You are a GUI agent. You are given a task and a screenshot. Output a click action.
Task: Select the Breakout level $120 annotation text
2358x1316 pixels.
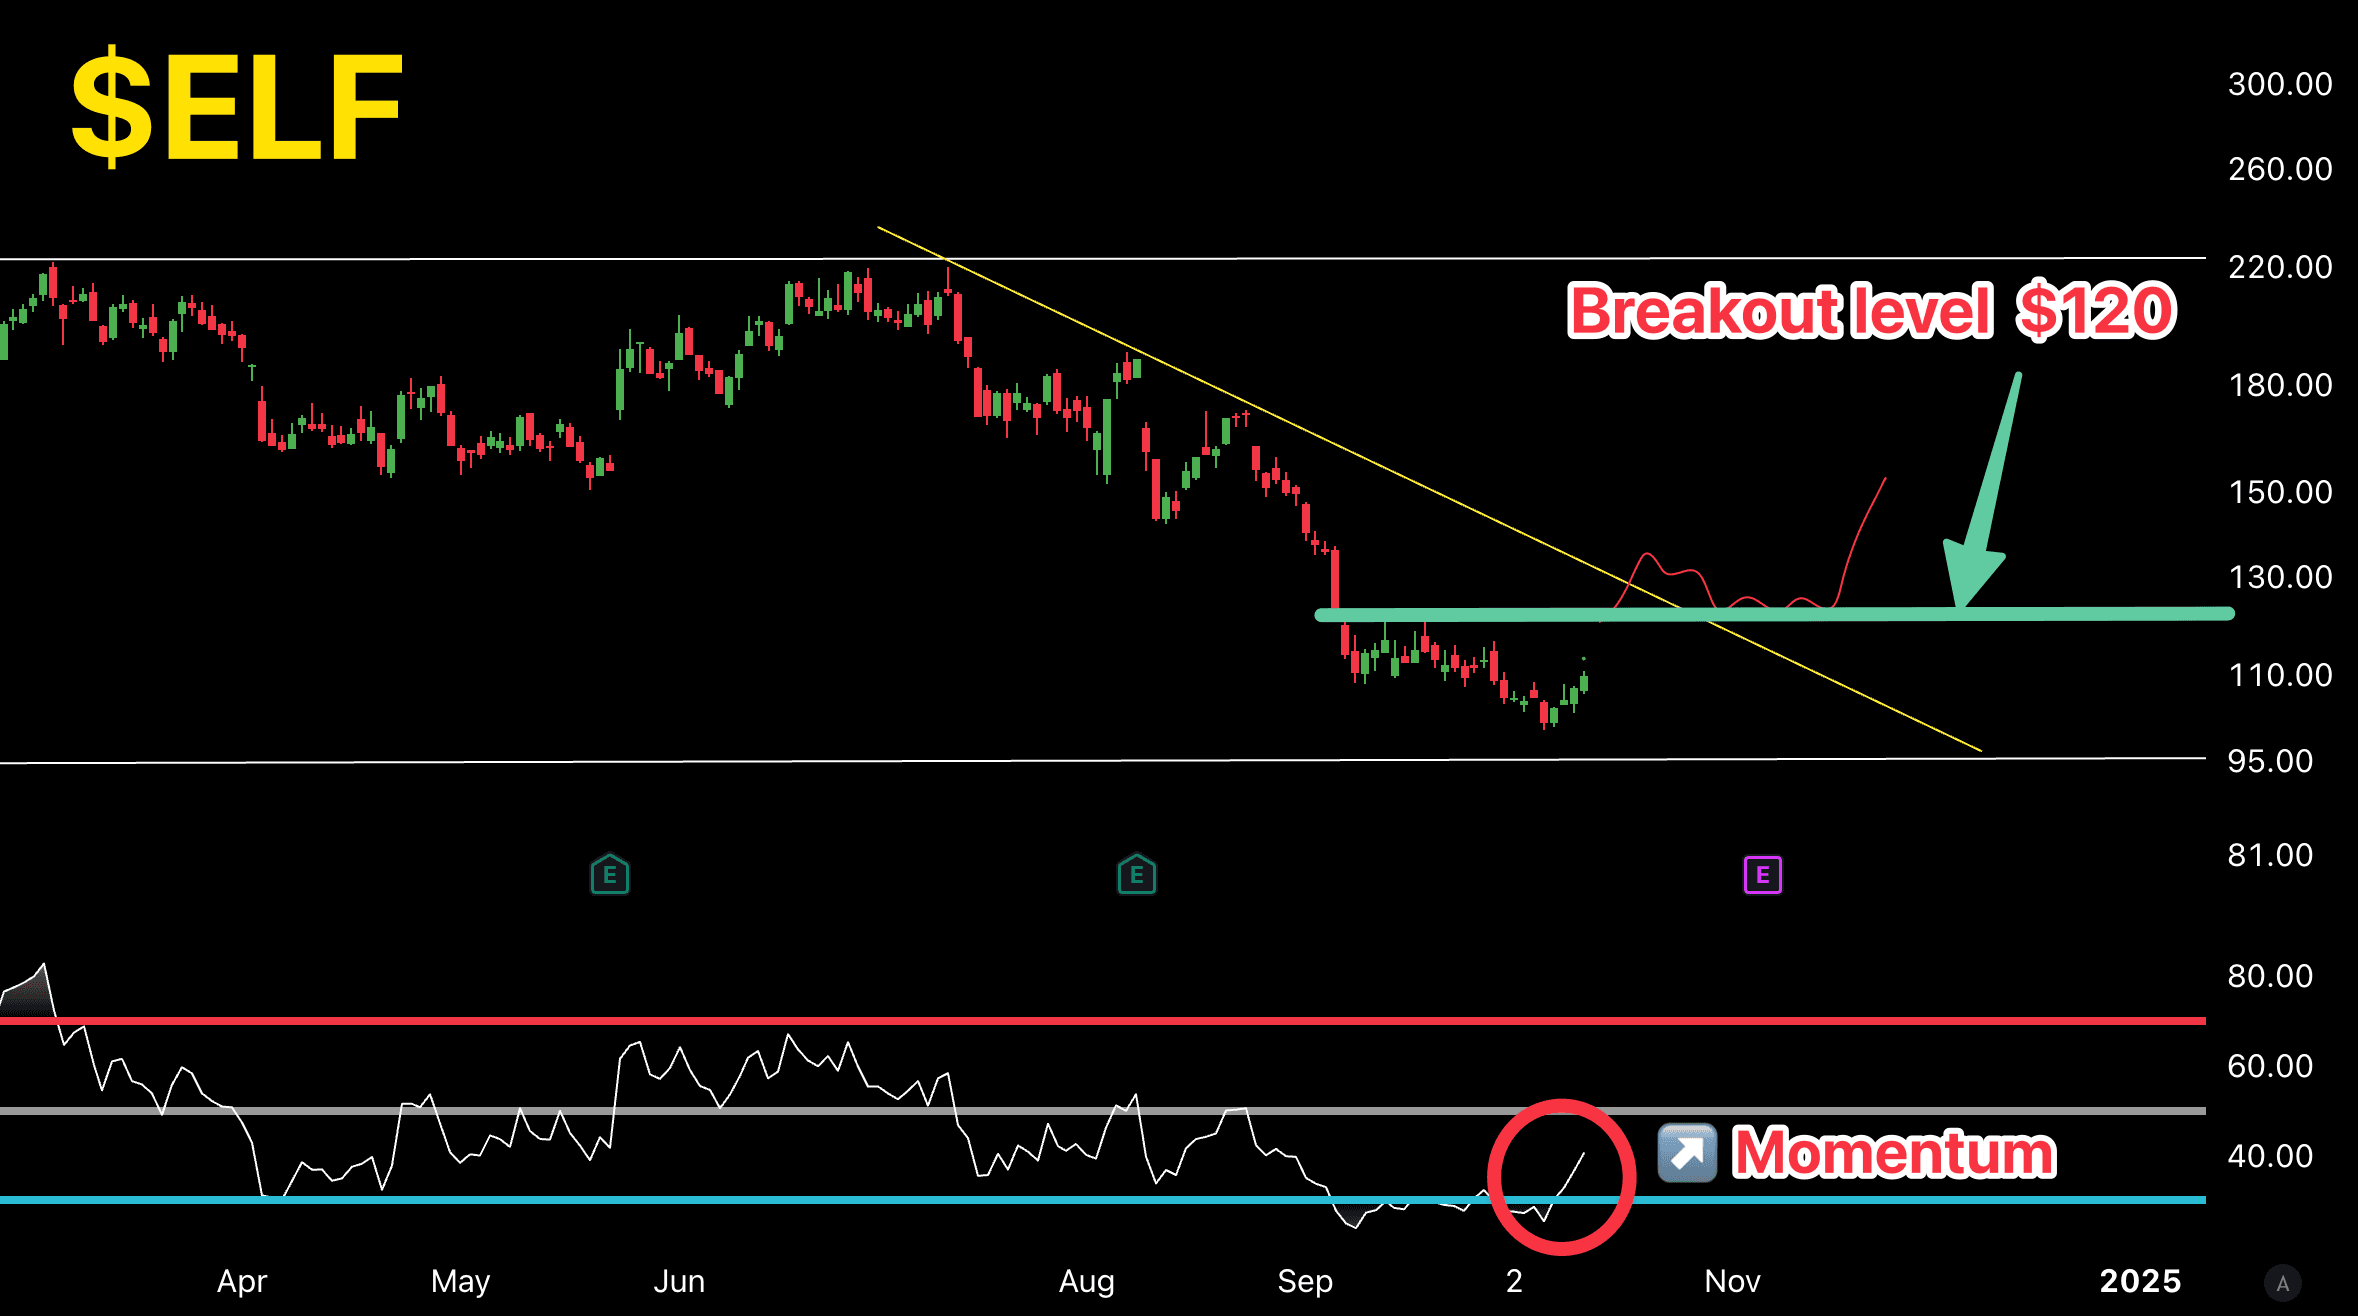pos(1871,311)
